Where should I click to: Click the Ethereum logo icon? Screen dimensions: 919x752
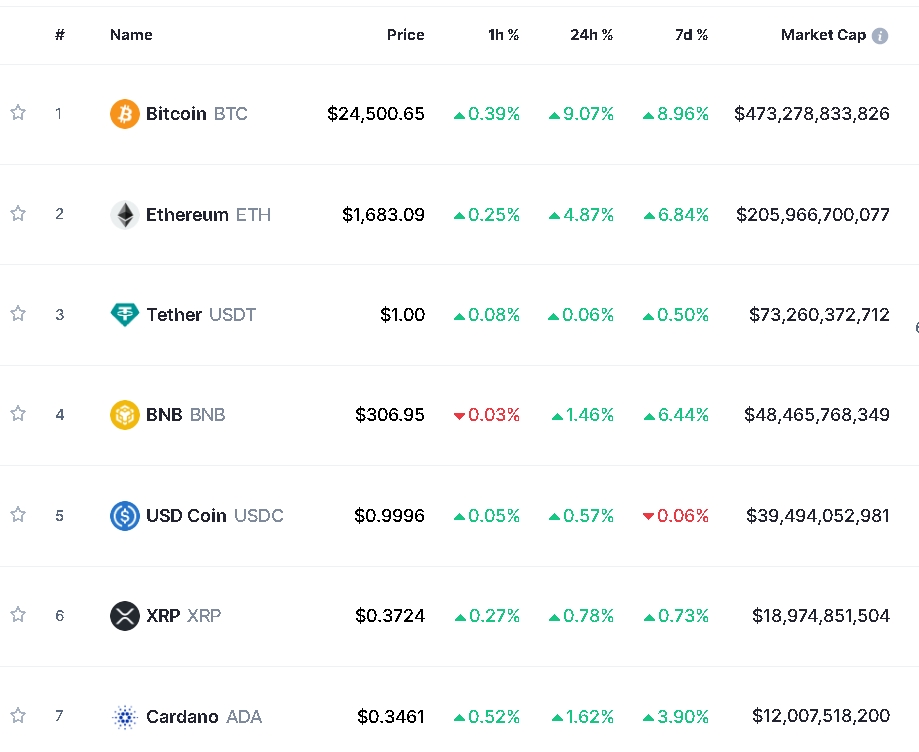[x=125, y=215]
